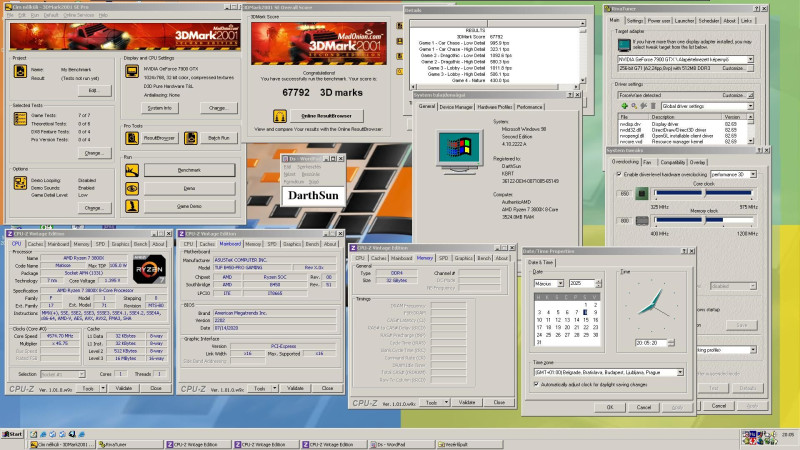Viewport: 800px width, 450px height.
Task: Open File menu in 3DMark2001
Action: (x=10, y=15)
